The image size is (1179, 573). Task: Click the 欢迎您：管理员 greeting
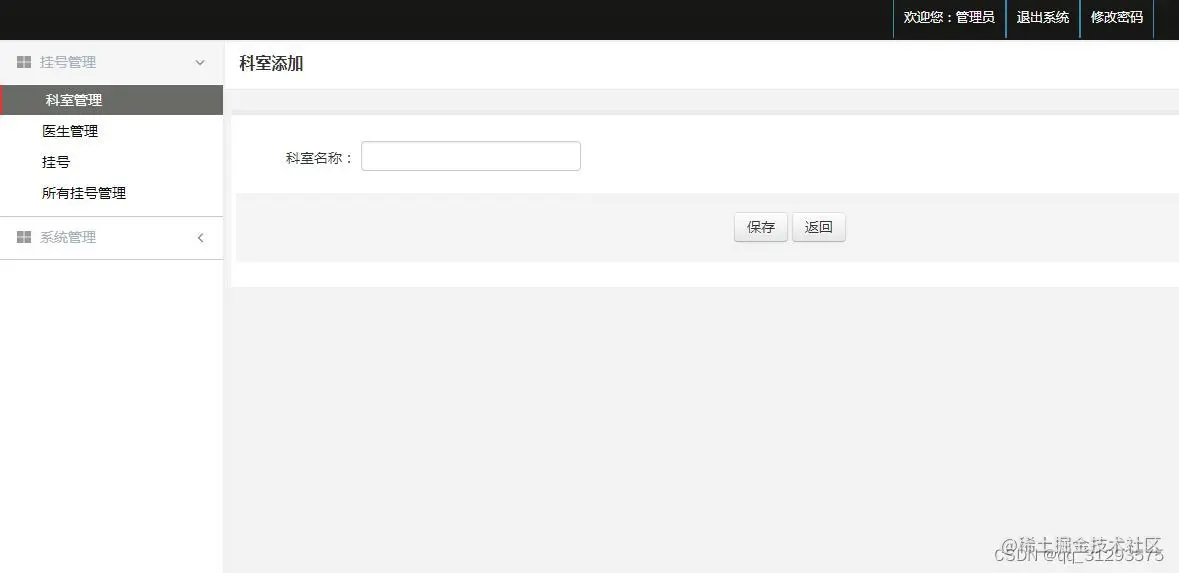[949, 17]
